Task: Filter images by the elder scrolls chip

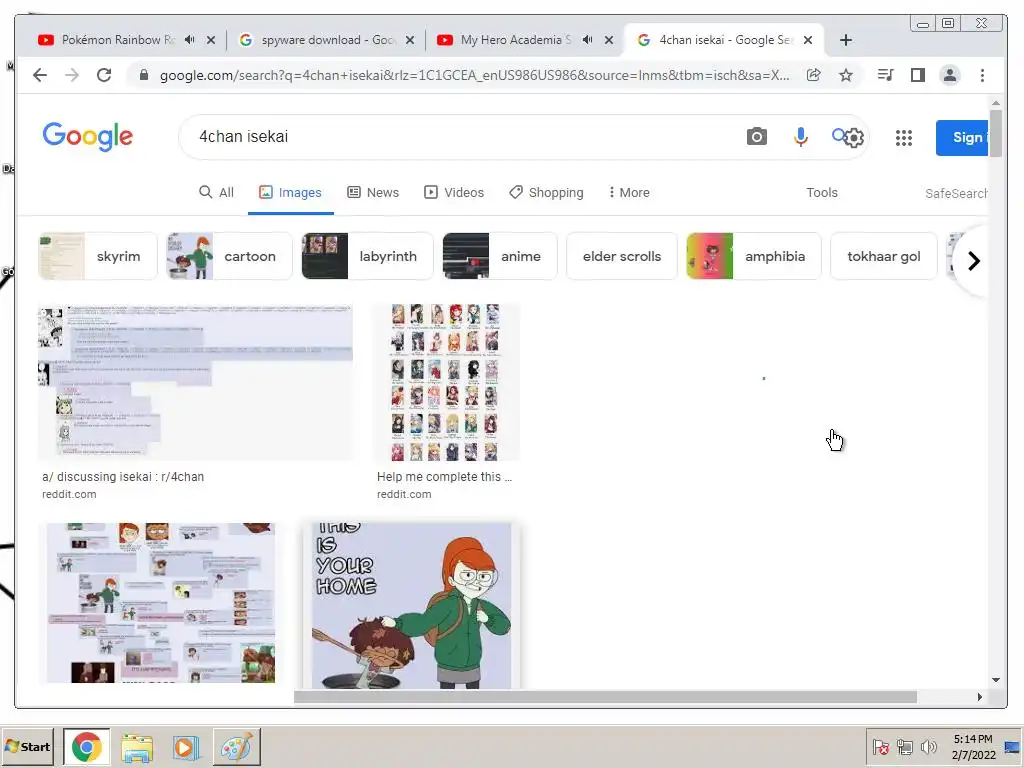Action: point(622,256)
